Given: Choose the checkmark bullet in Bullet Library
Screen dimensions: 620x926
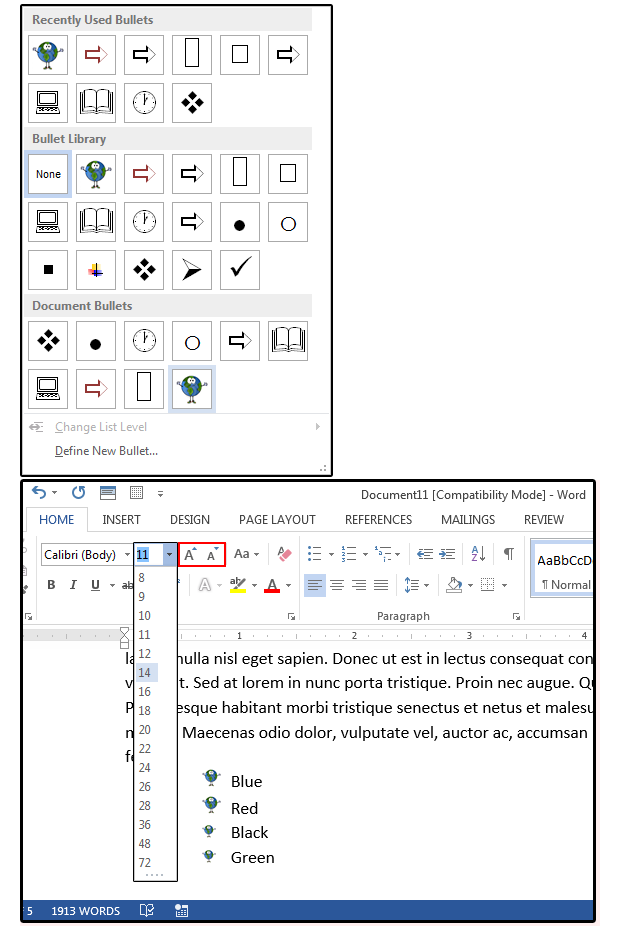Looking at the screenshot, I should (240, 269).
